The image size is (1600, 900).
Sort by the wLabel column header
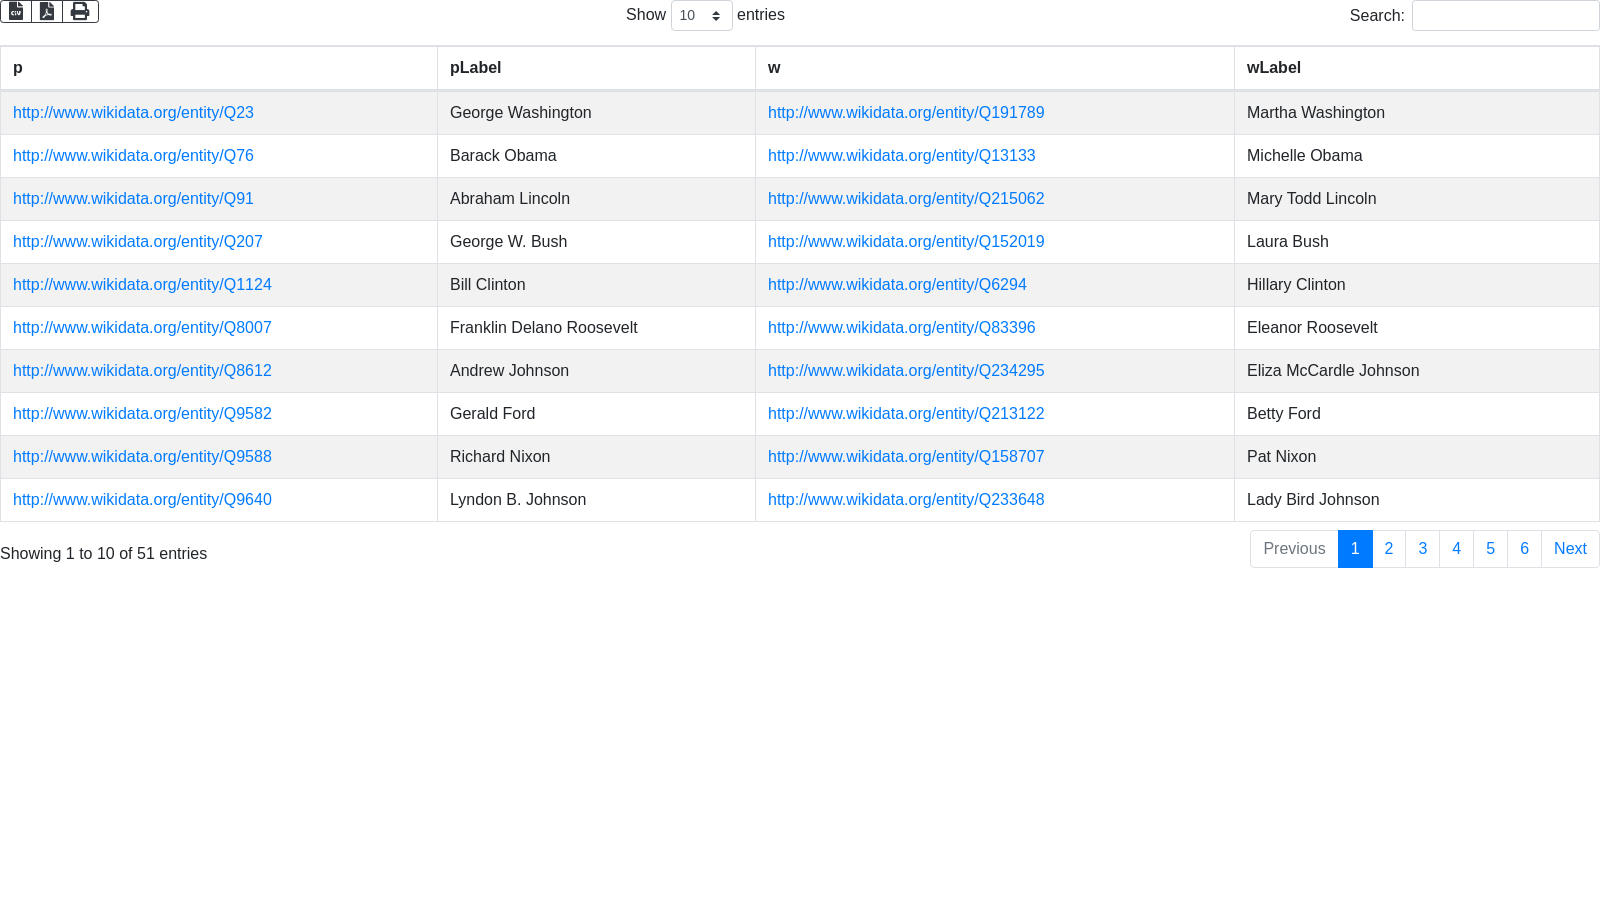1273,68
